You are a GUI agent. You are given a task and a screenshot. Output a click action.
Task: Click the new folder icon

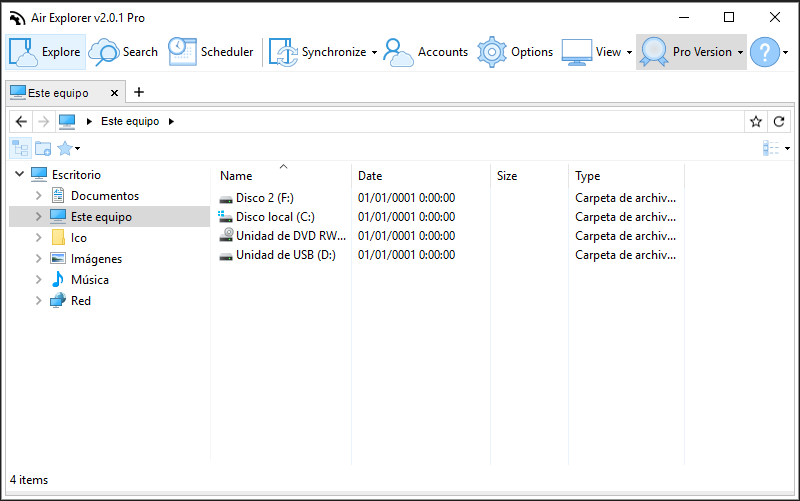pos(43,148)
